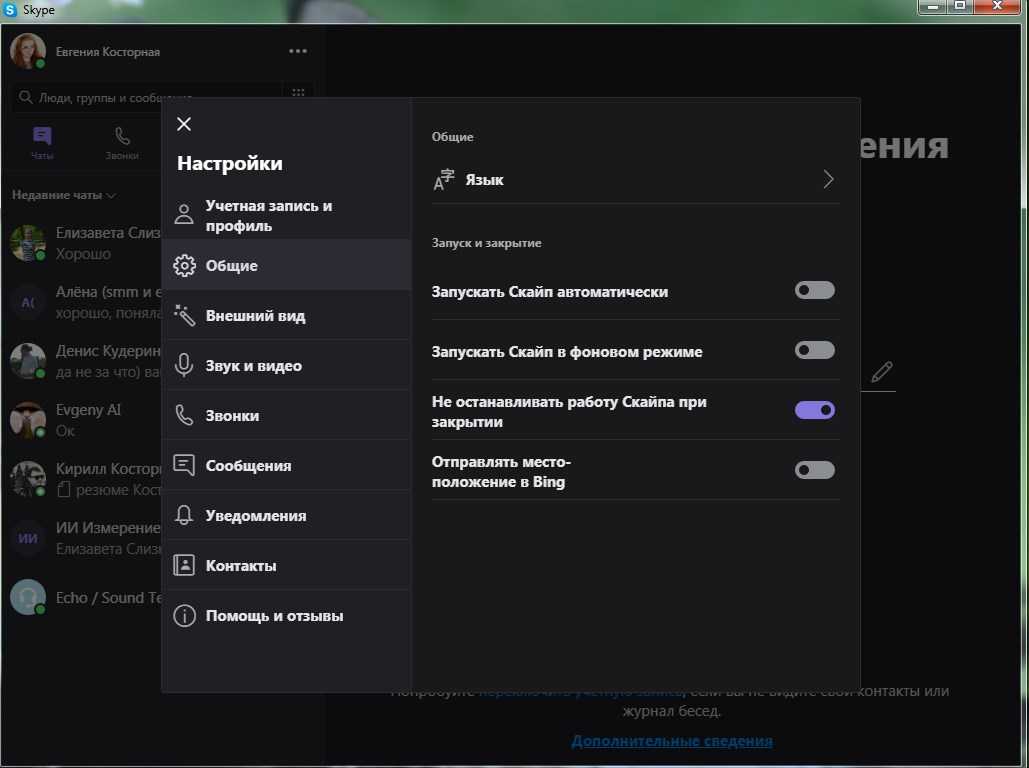Click the pencil edit icon
Viewport: 1029px width, 768px height.
(881, 373)
